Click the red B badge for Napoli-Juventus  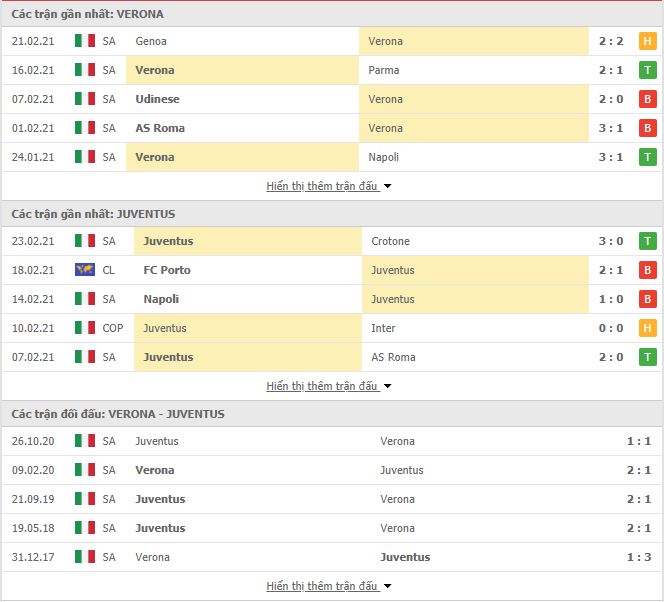tap(647, 299)
